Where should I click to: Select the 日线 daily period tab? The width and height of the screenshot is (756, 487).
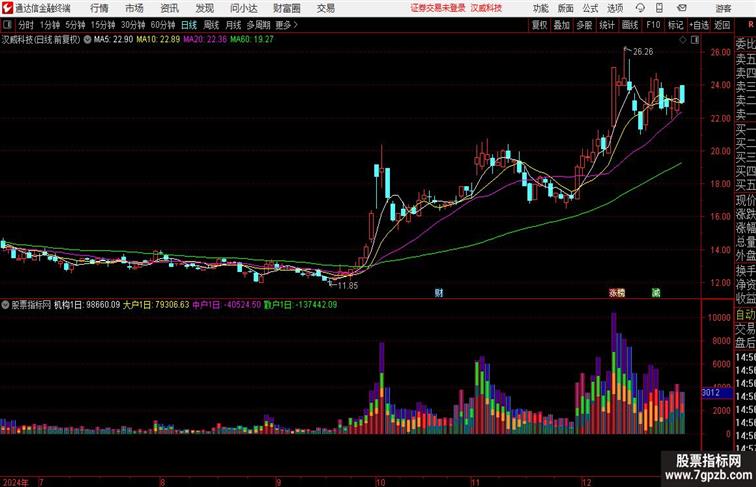point(189,25)
